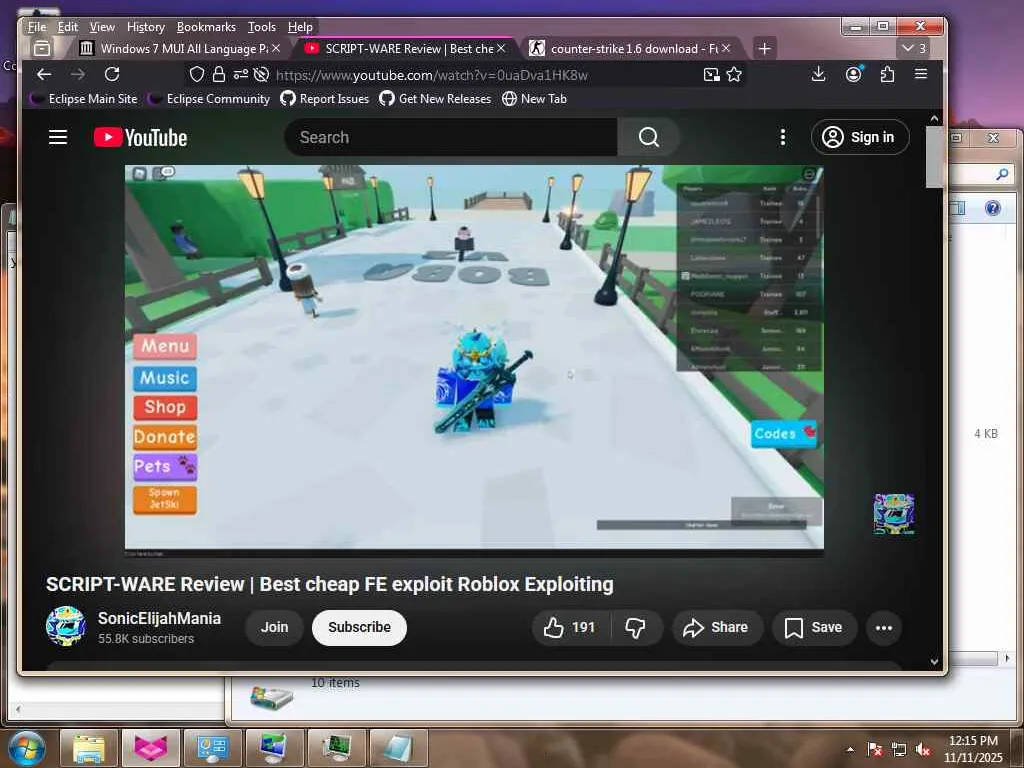Open the Windows Start button
1024x768 pixels.
pyautogui.click(x=26, y=747)
